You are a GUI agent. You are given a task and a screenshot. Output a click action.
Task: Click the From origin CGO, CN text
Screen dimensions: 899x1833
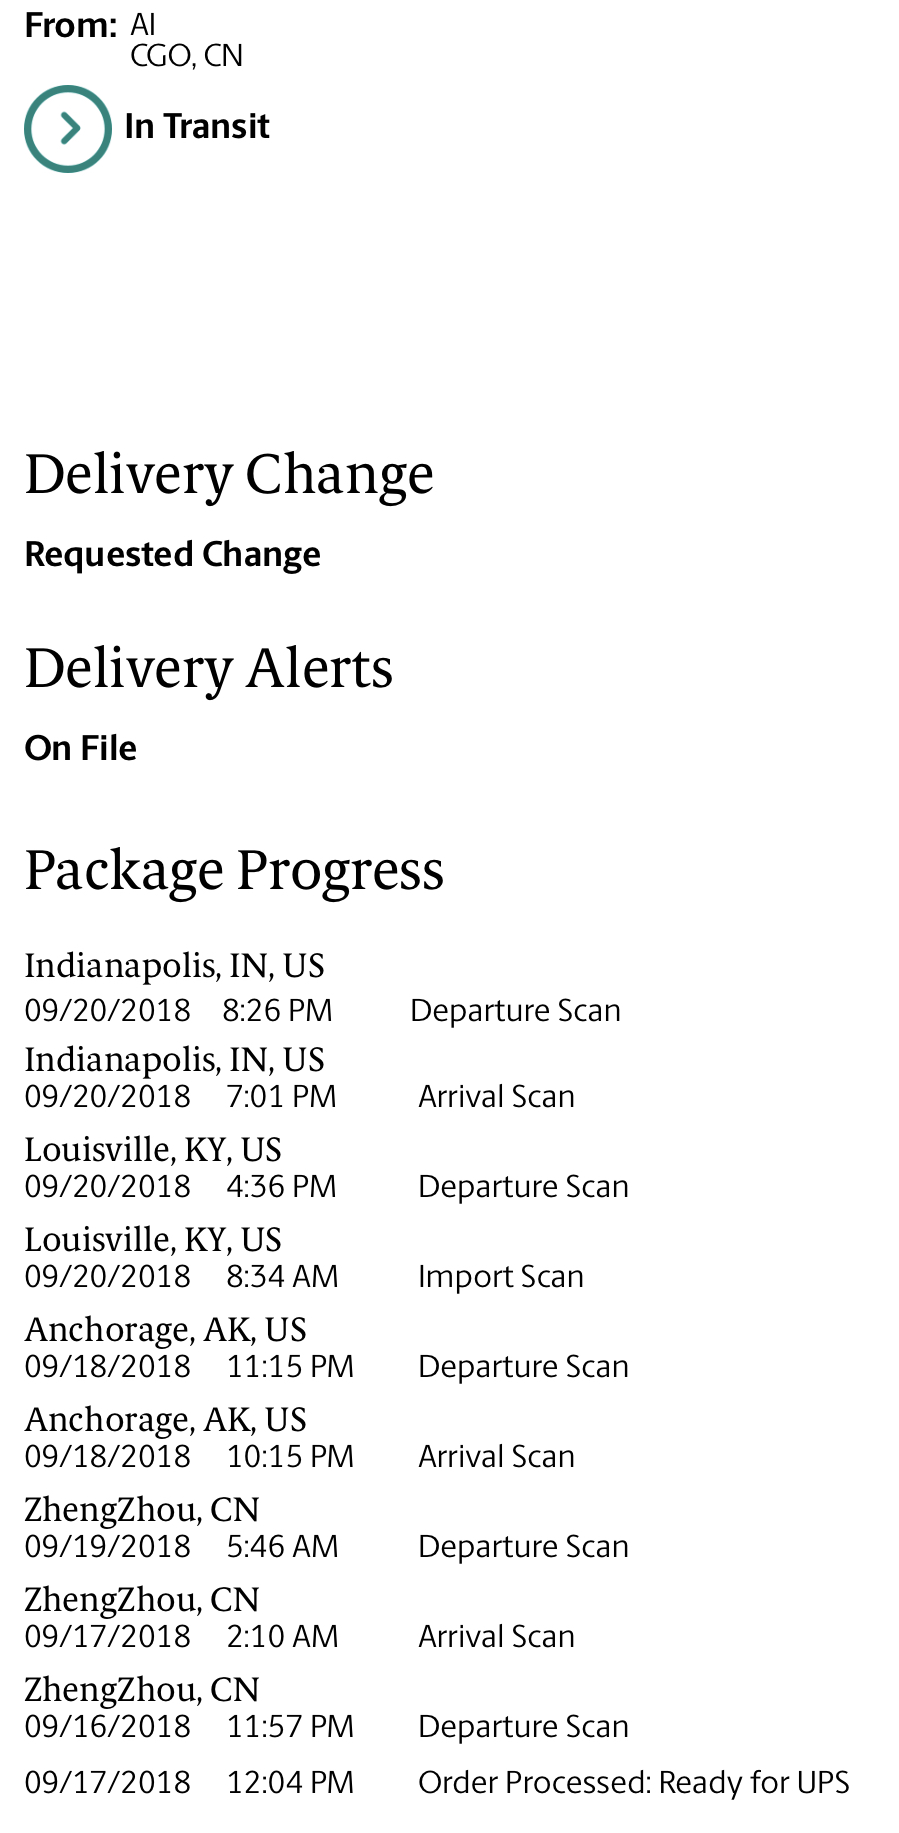[x=187, y=56]
